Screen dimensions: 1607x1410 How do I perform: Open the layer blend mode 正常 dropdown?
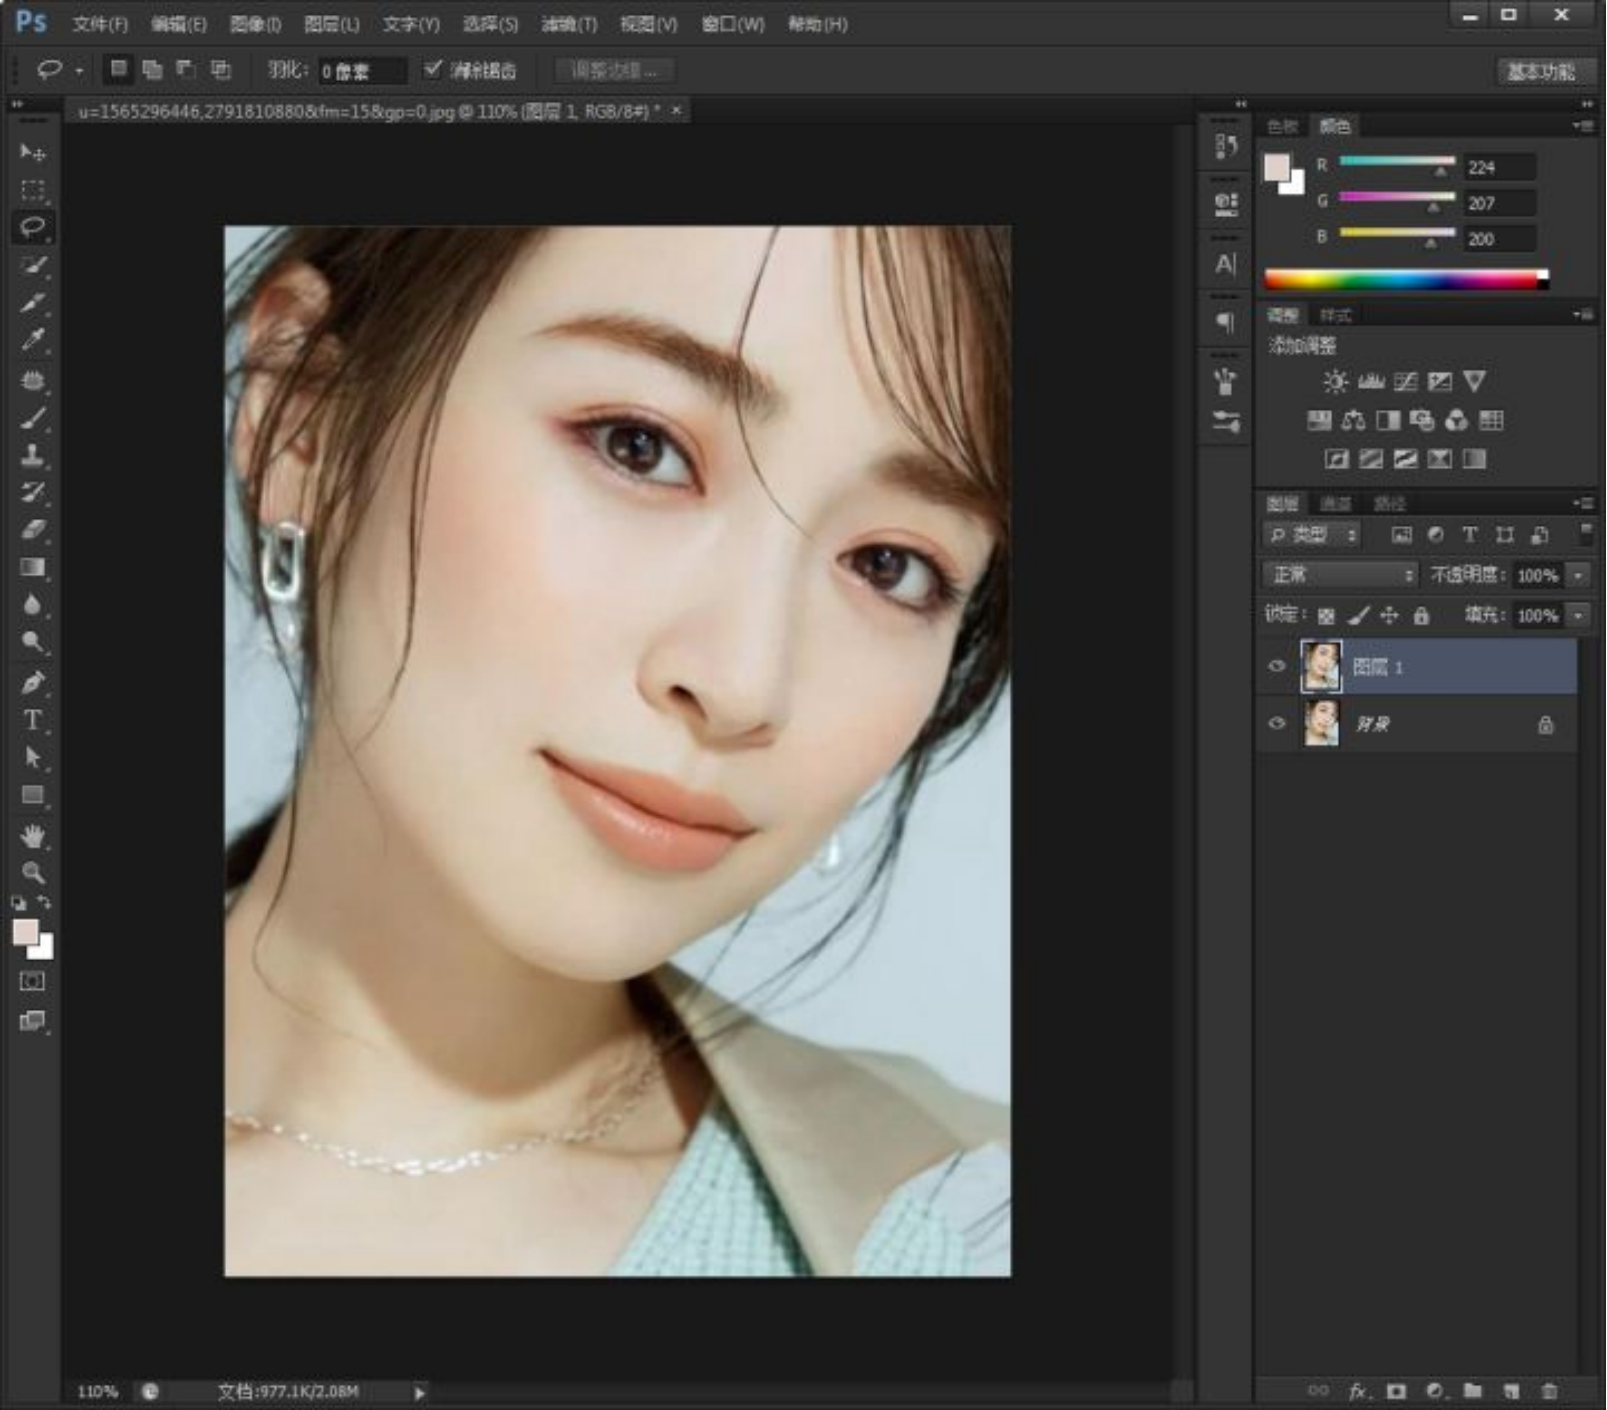[1340, 575]
